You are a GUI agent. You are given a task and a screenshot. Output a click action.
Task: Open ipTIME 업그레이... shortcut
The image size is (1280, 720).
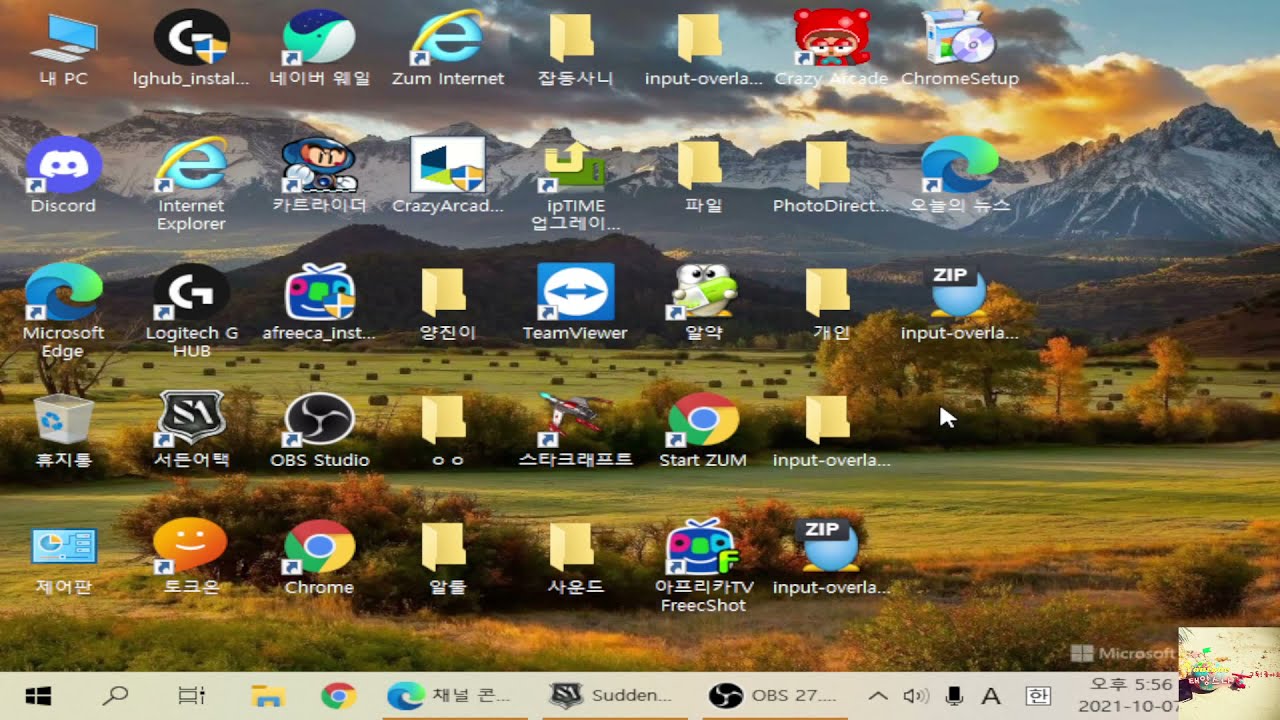tap(574, 184)
